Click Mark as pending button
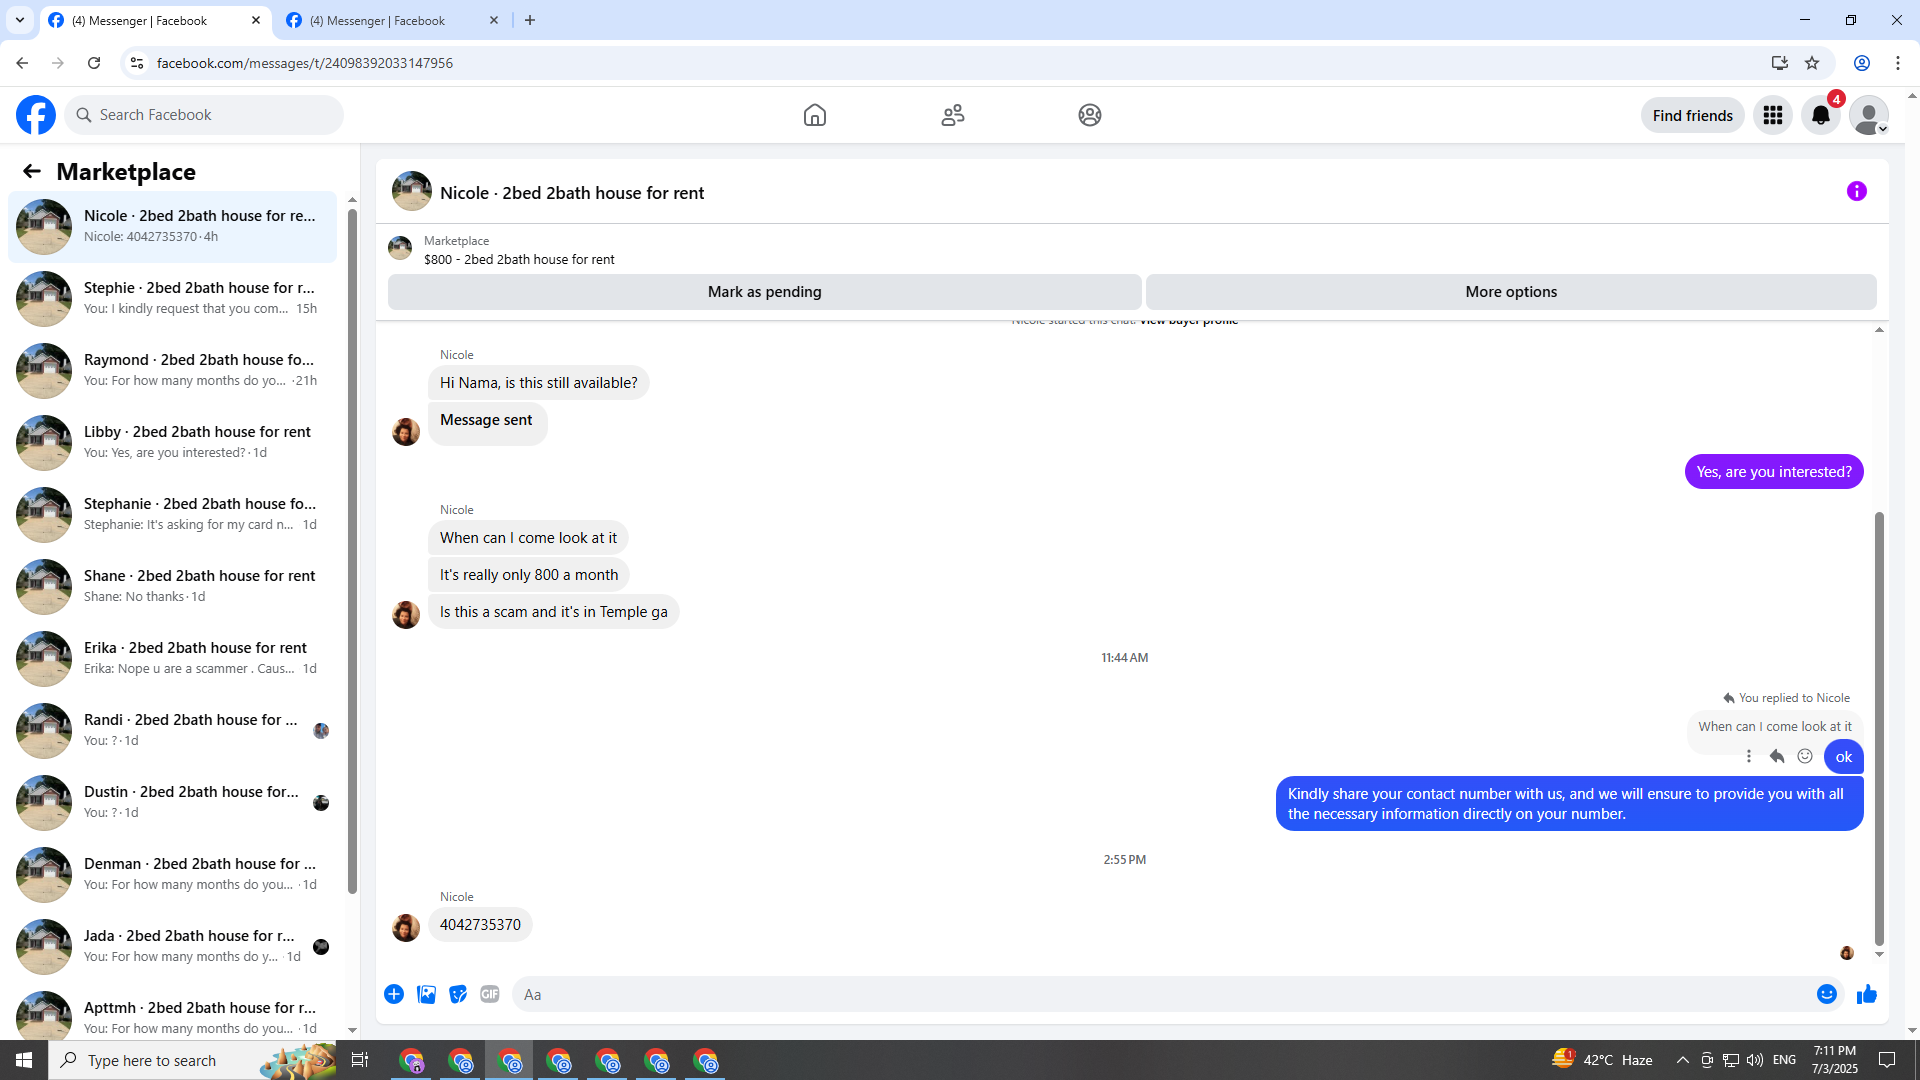Image resolution: width=1920 pixels, height=1080 pixels. coord(764,292)
